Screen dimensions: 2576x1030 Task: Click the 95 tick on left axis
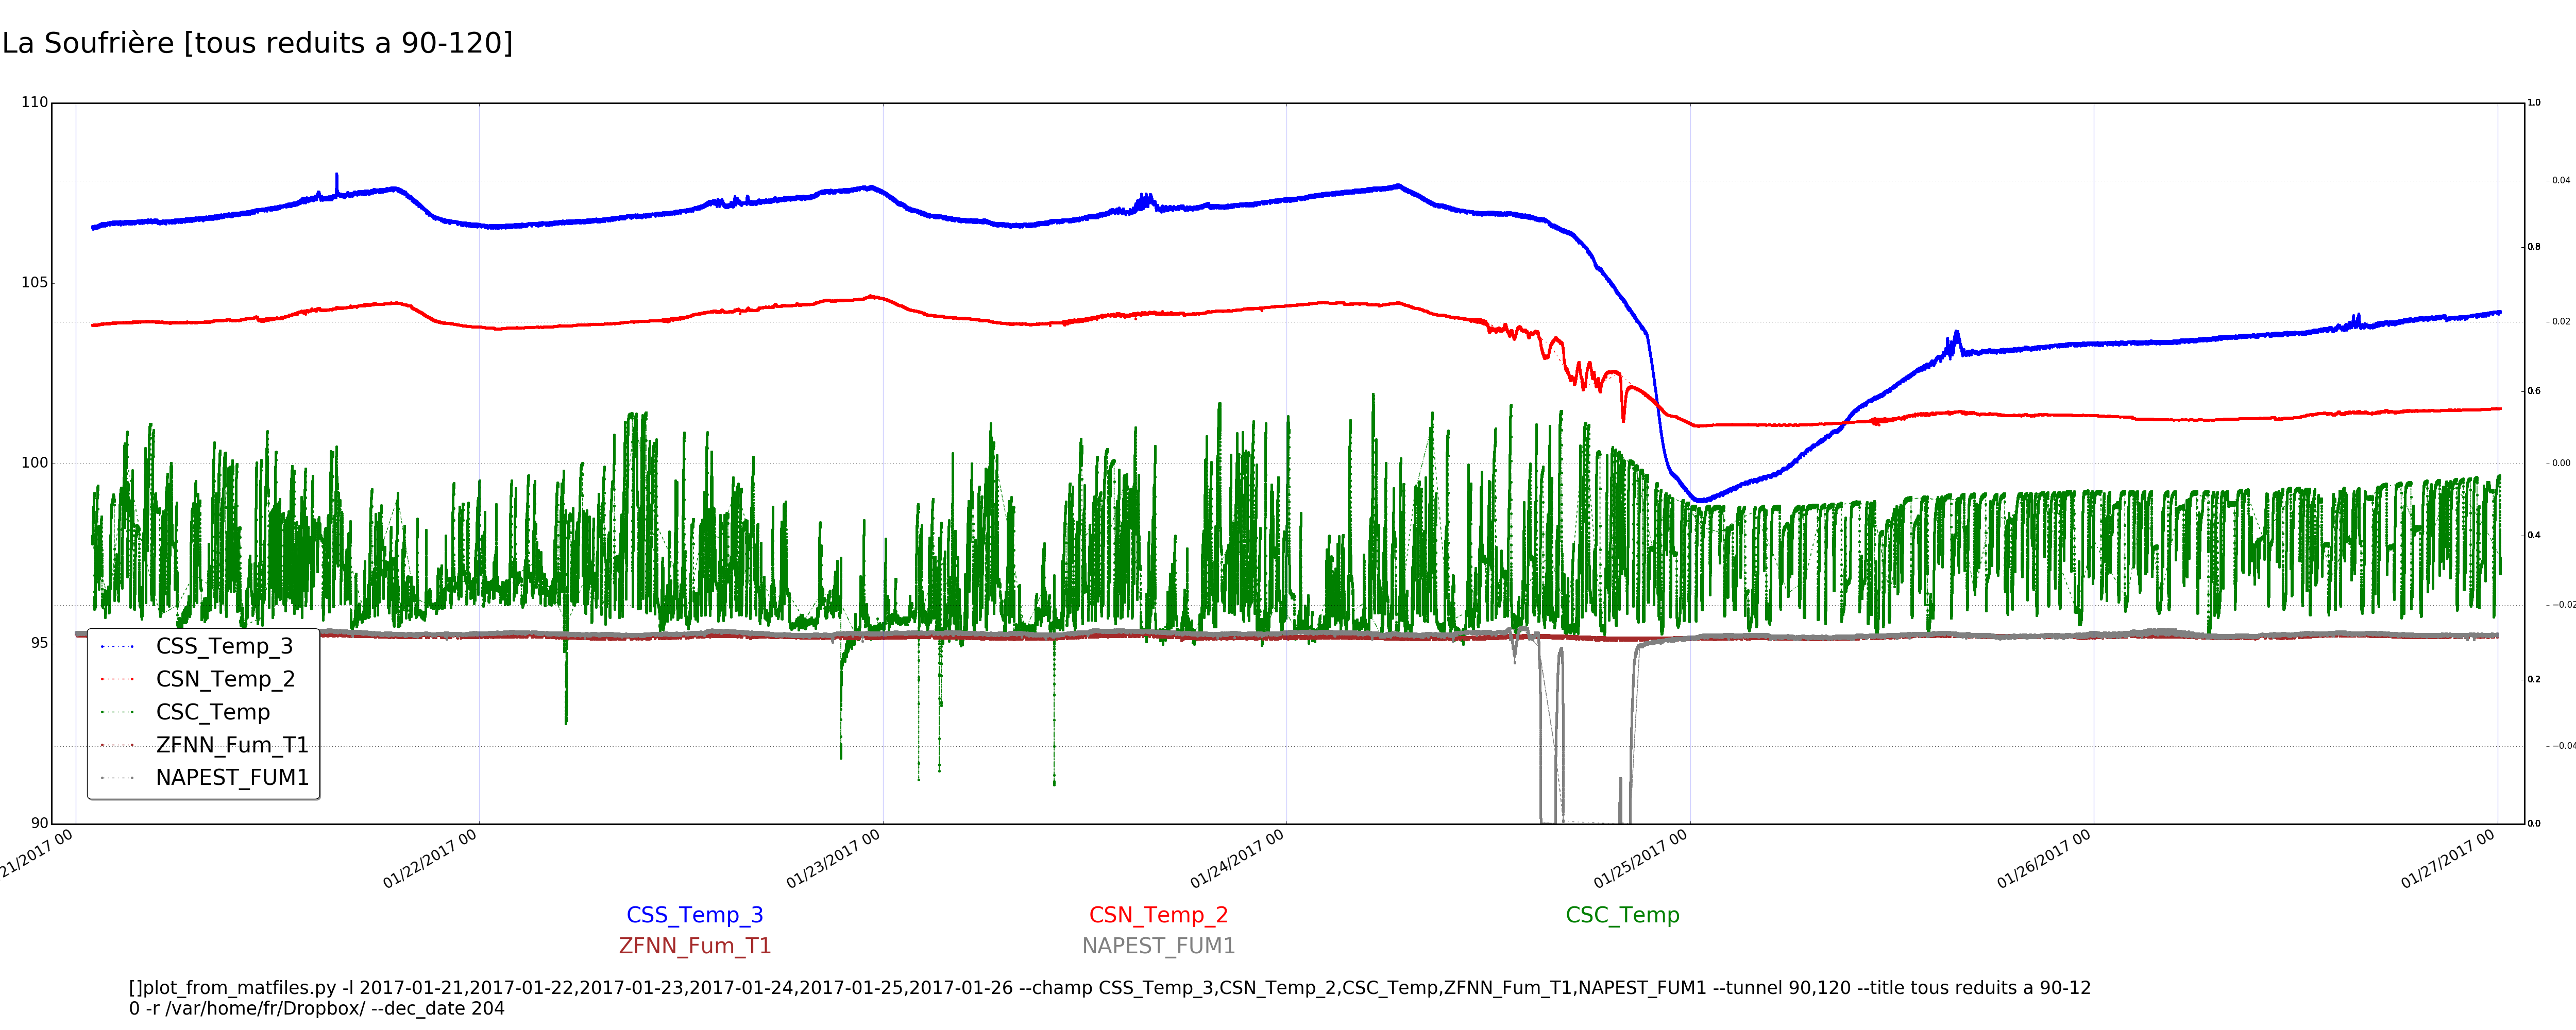[39, 643]
